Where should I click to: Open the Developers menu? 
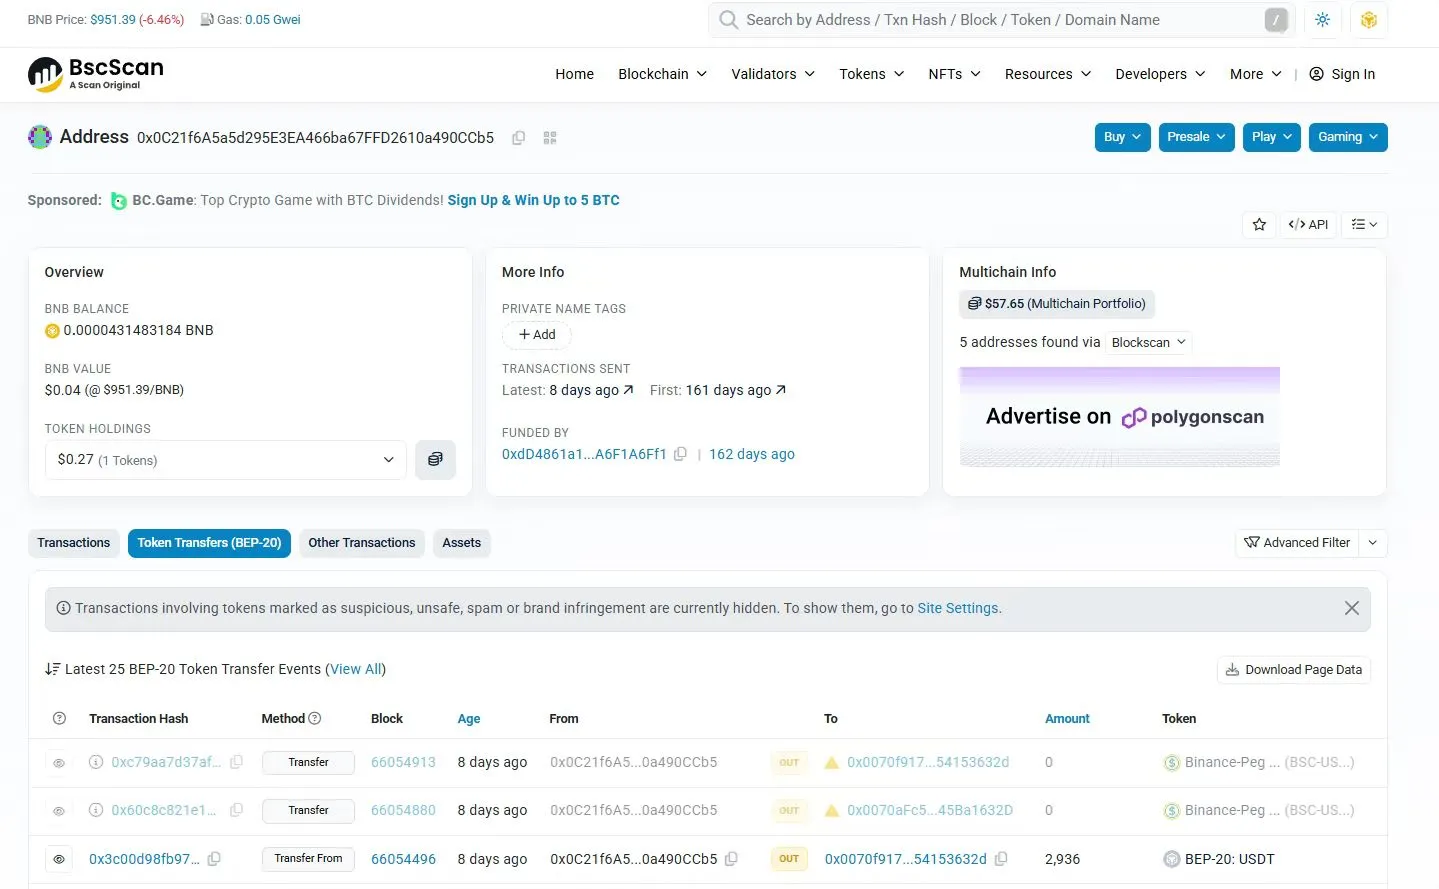(1160, 74)
